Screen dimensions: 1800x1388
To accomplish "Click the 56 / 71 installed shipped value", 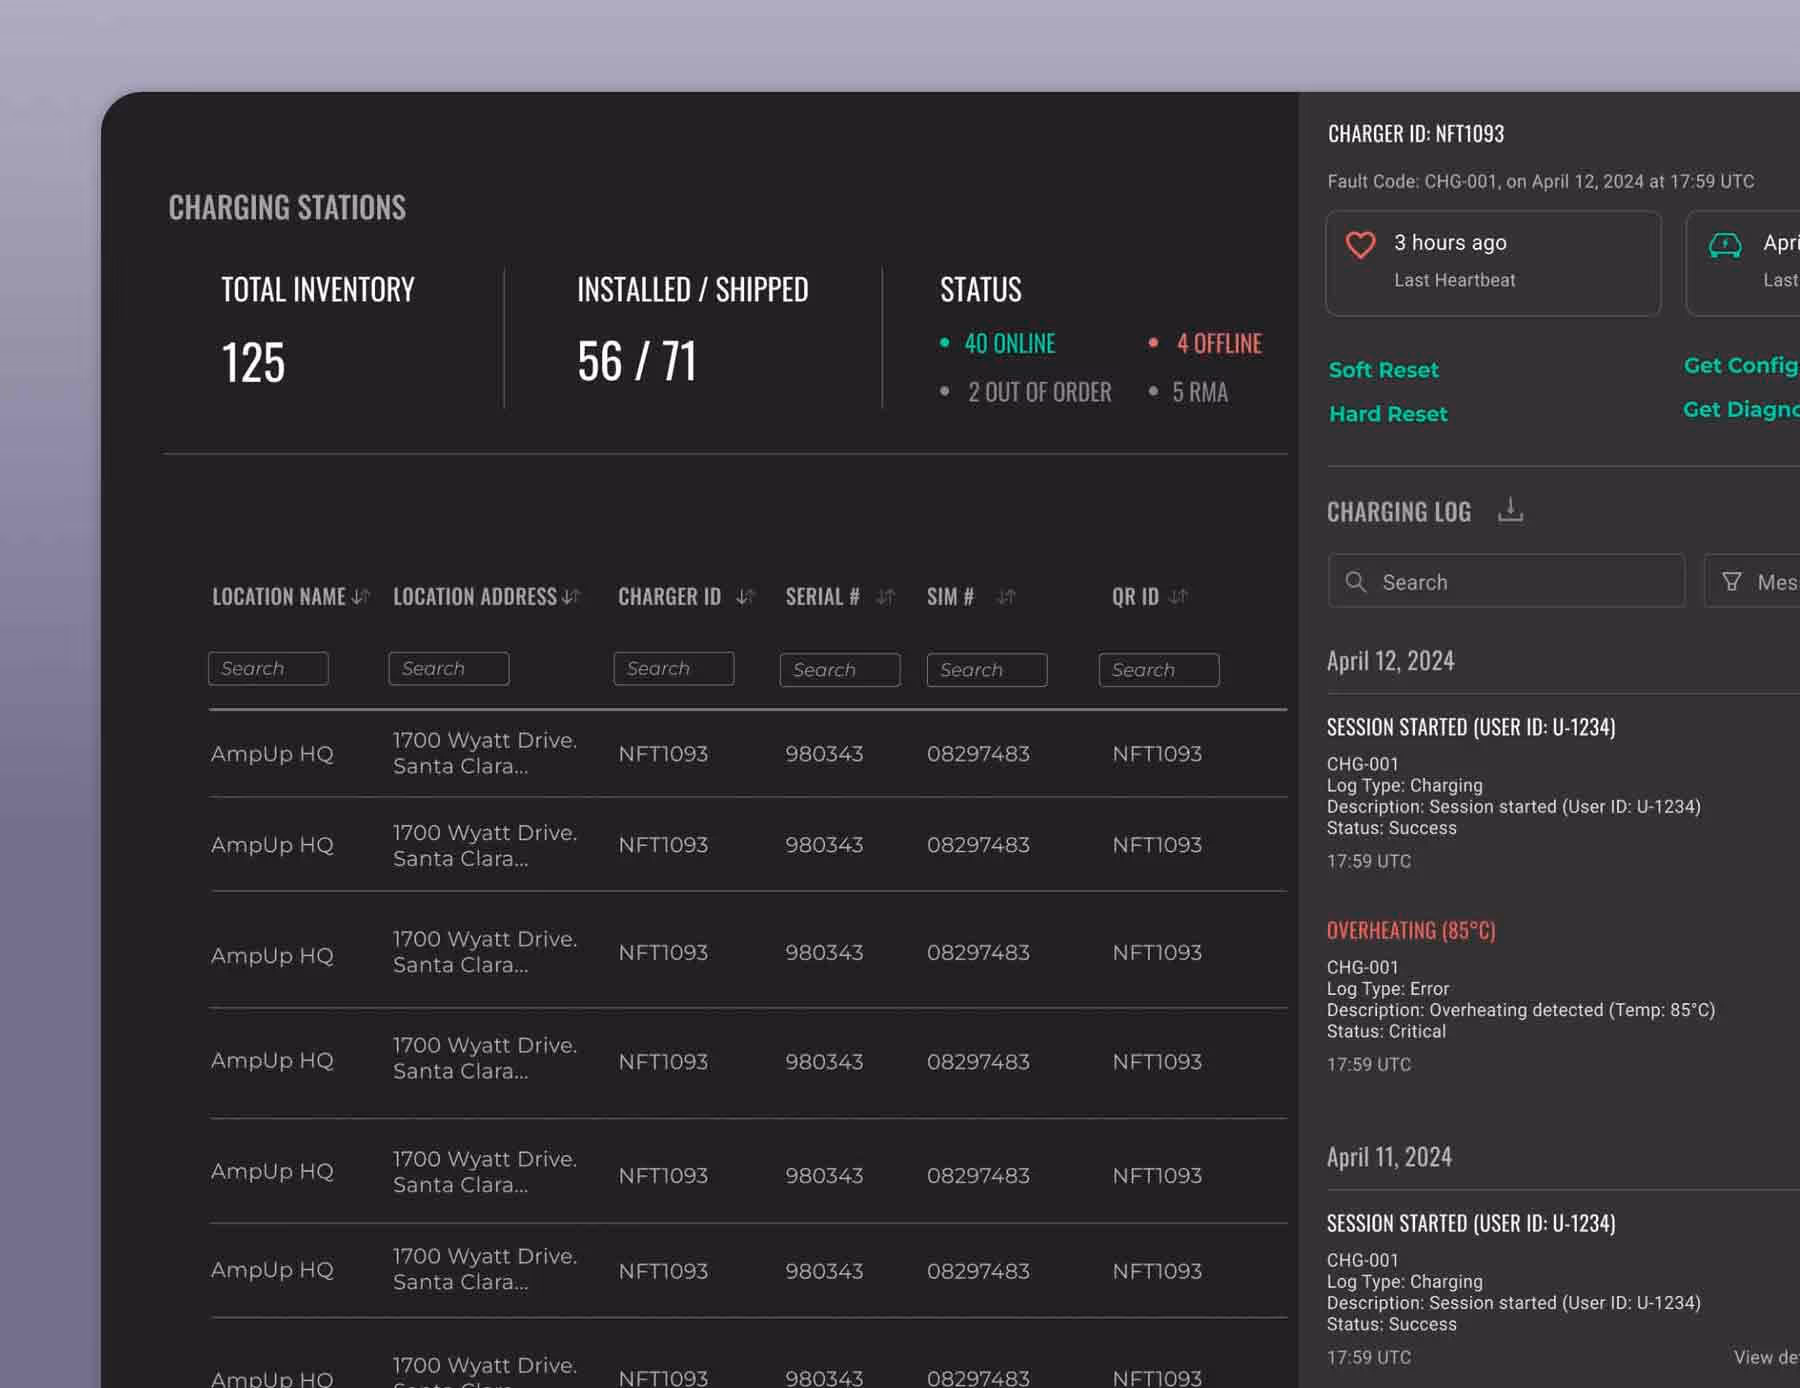I will pyautogui.click(x=637, y=361).
